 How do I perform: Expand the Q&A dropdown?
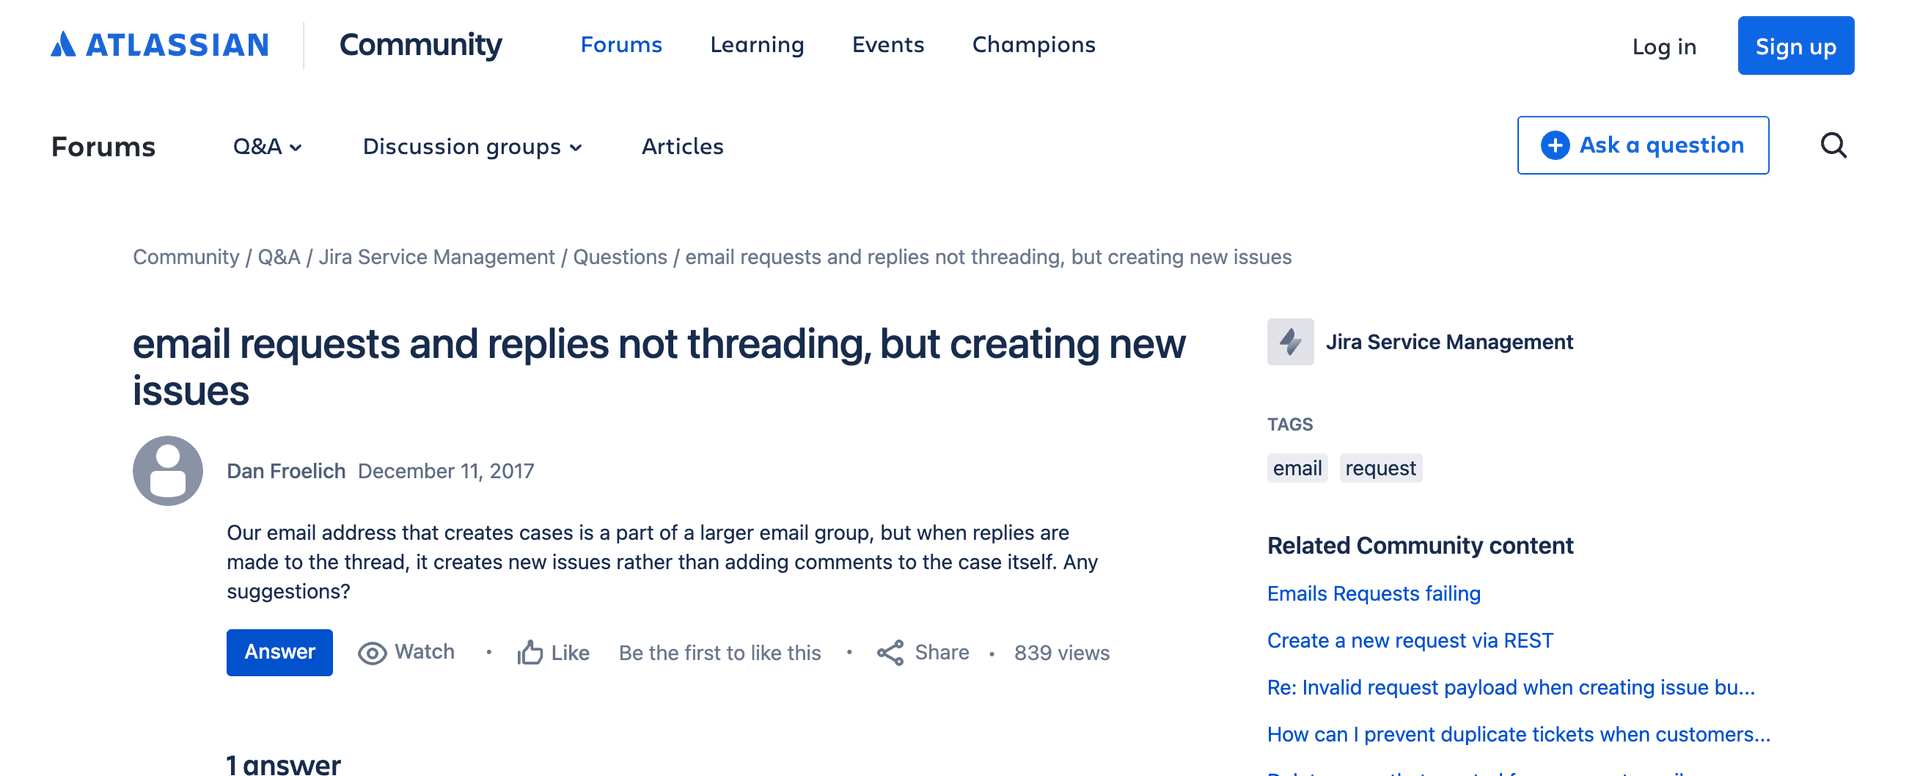pyautogui.click(x=267, y=146)
